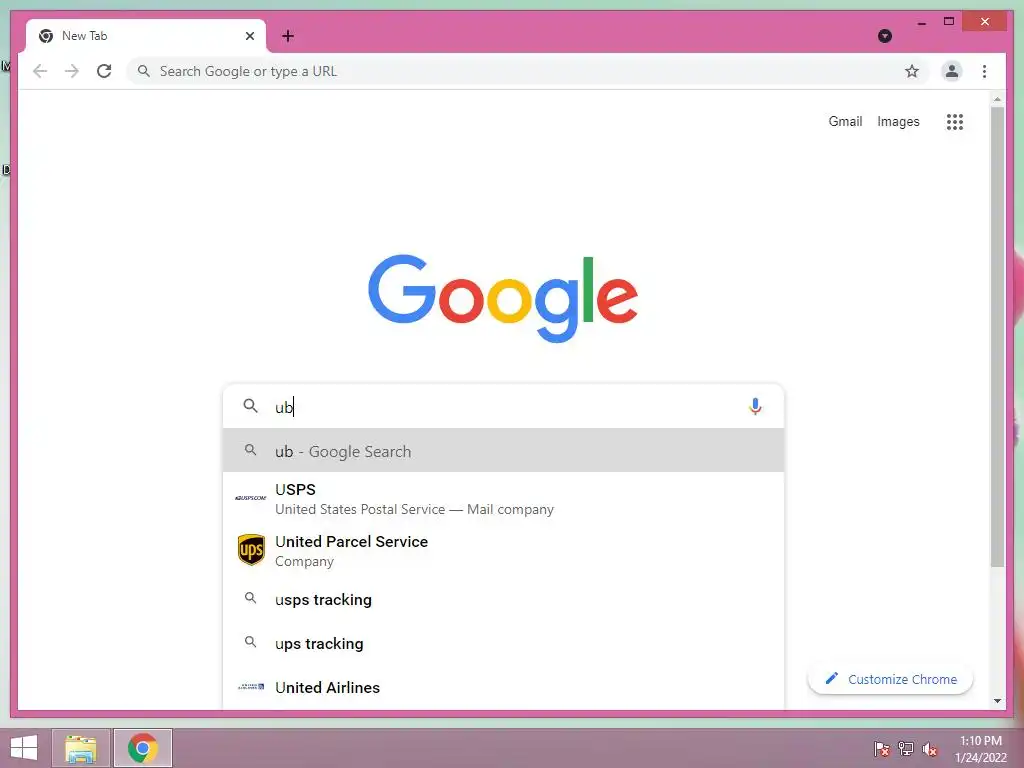Select the USPS suggestion
This screenshot has width=1024, height=768.
[503, 498]
